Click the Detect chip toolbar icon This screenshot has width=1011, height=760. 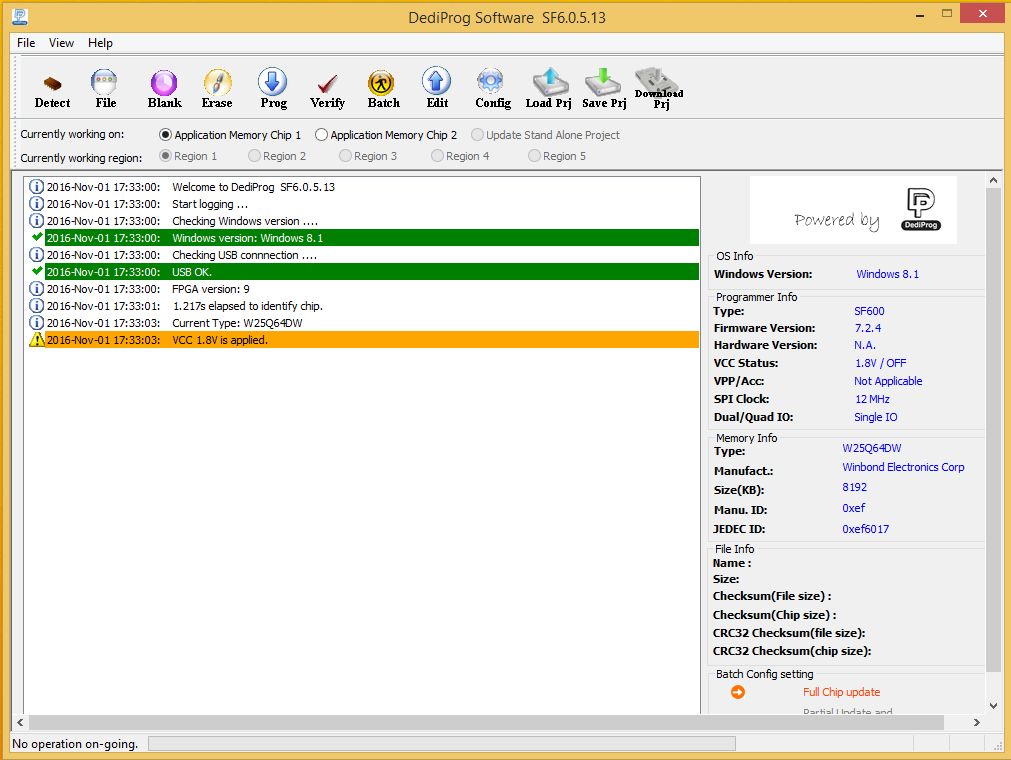point(52,88)
